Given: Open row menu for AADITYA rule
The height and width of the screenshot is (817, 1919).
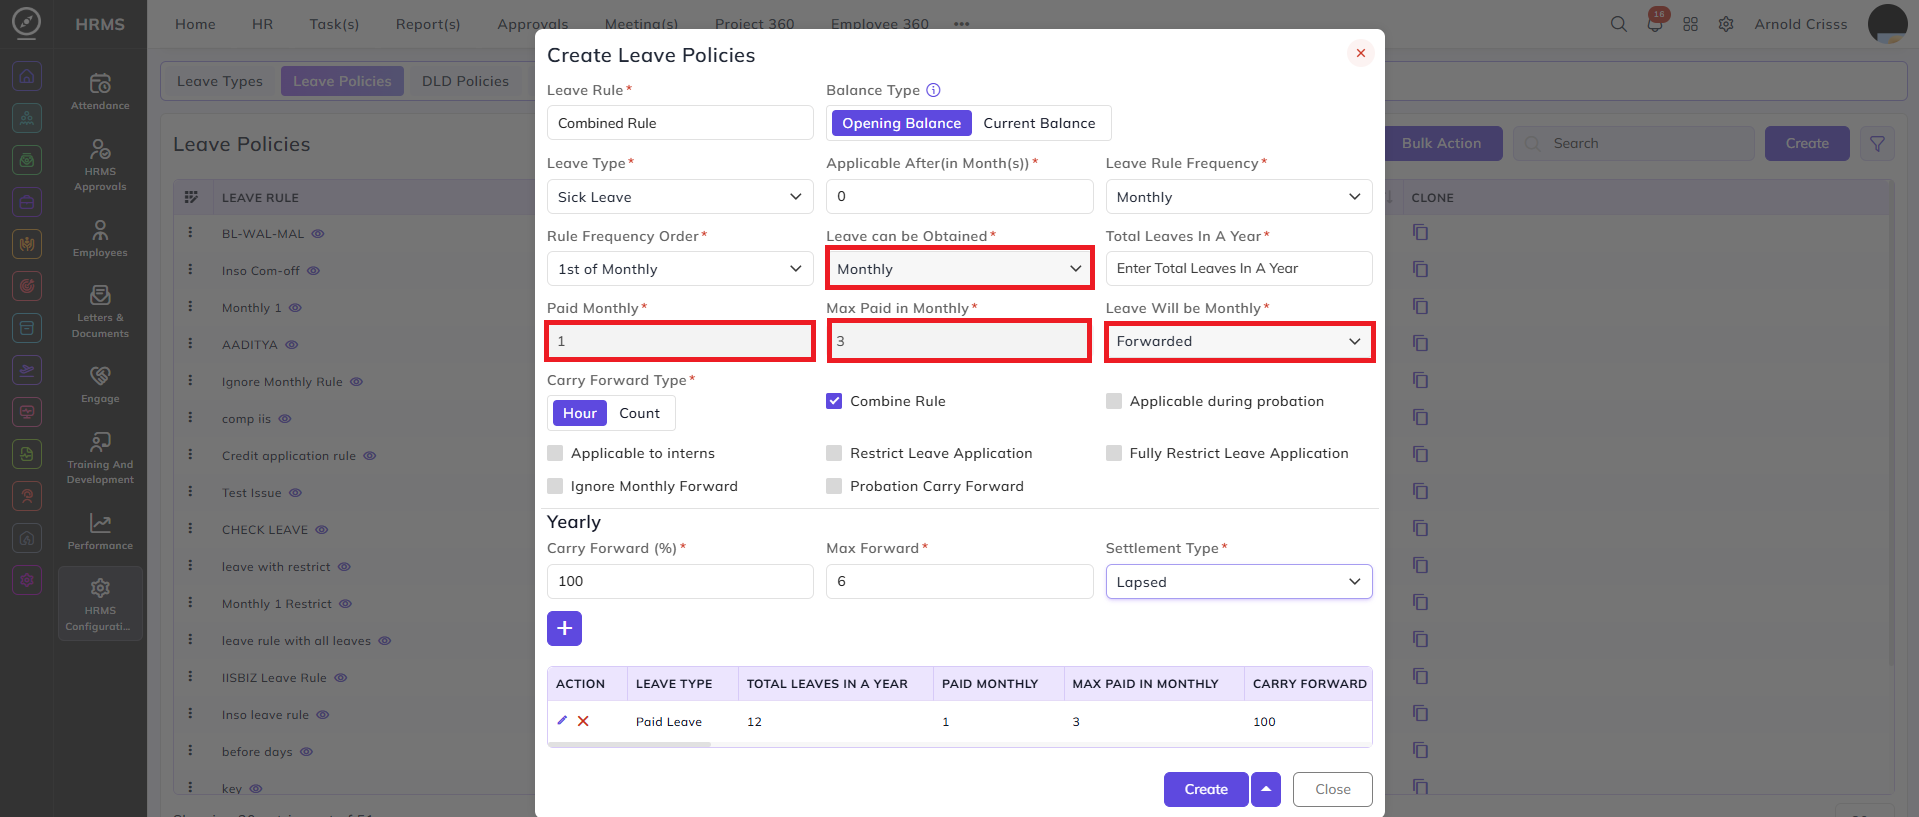Looking at the screenshot, I should (190, 344).
